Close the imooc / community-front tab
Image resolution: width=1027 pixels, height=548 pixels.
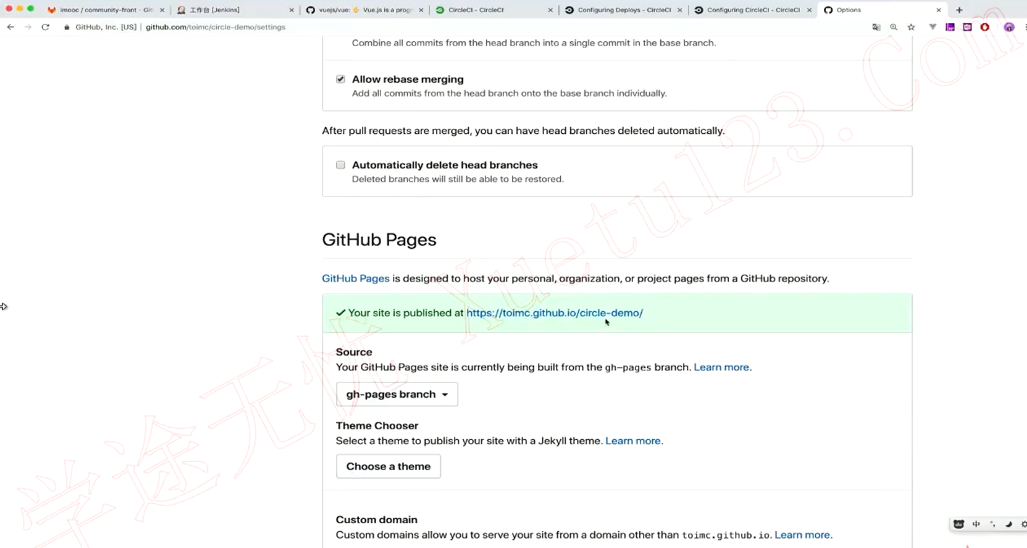[162, 10]
